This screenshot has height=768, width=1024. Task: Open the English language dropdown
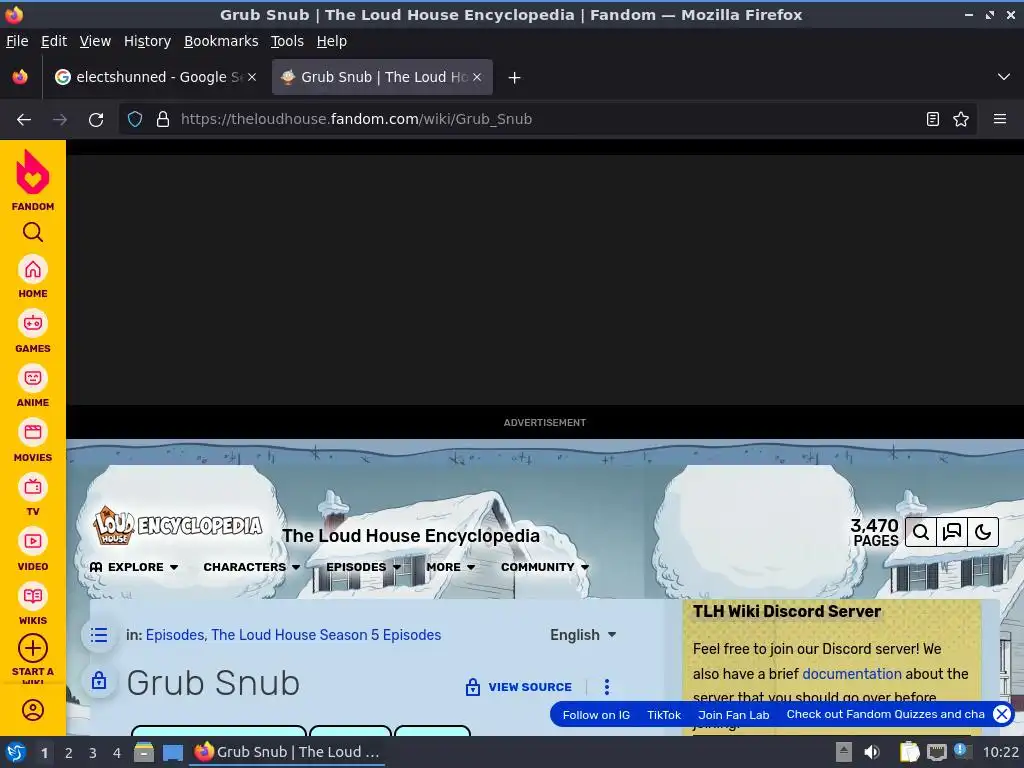click(583, 635)
